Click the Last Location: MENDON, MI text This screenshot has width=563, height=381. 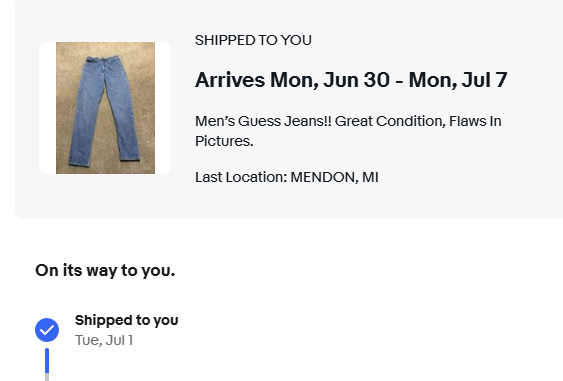point(287,177)
